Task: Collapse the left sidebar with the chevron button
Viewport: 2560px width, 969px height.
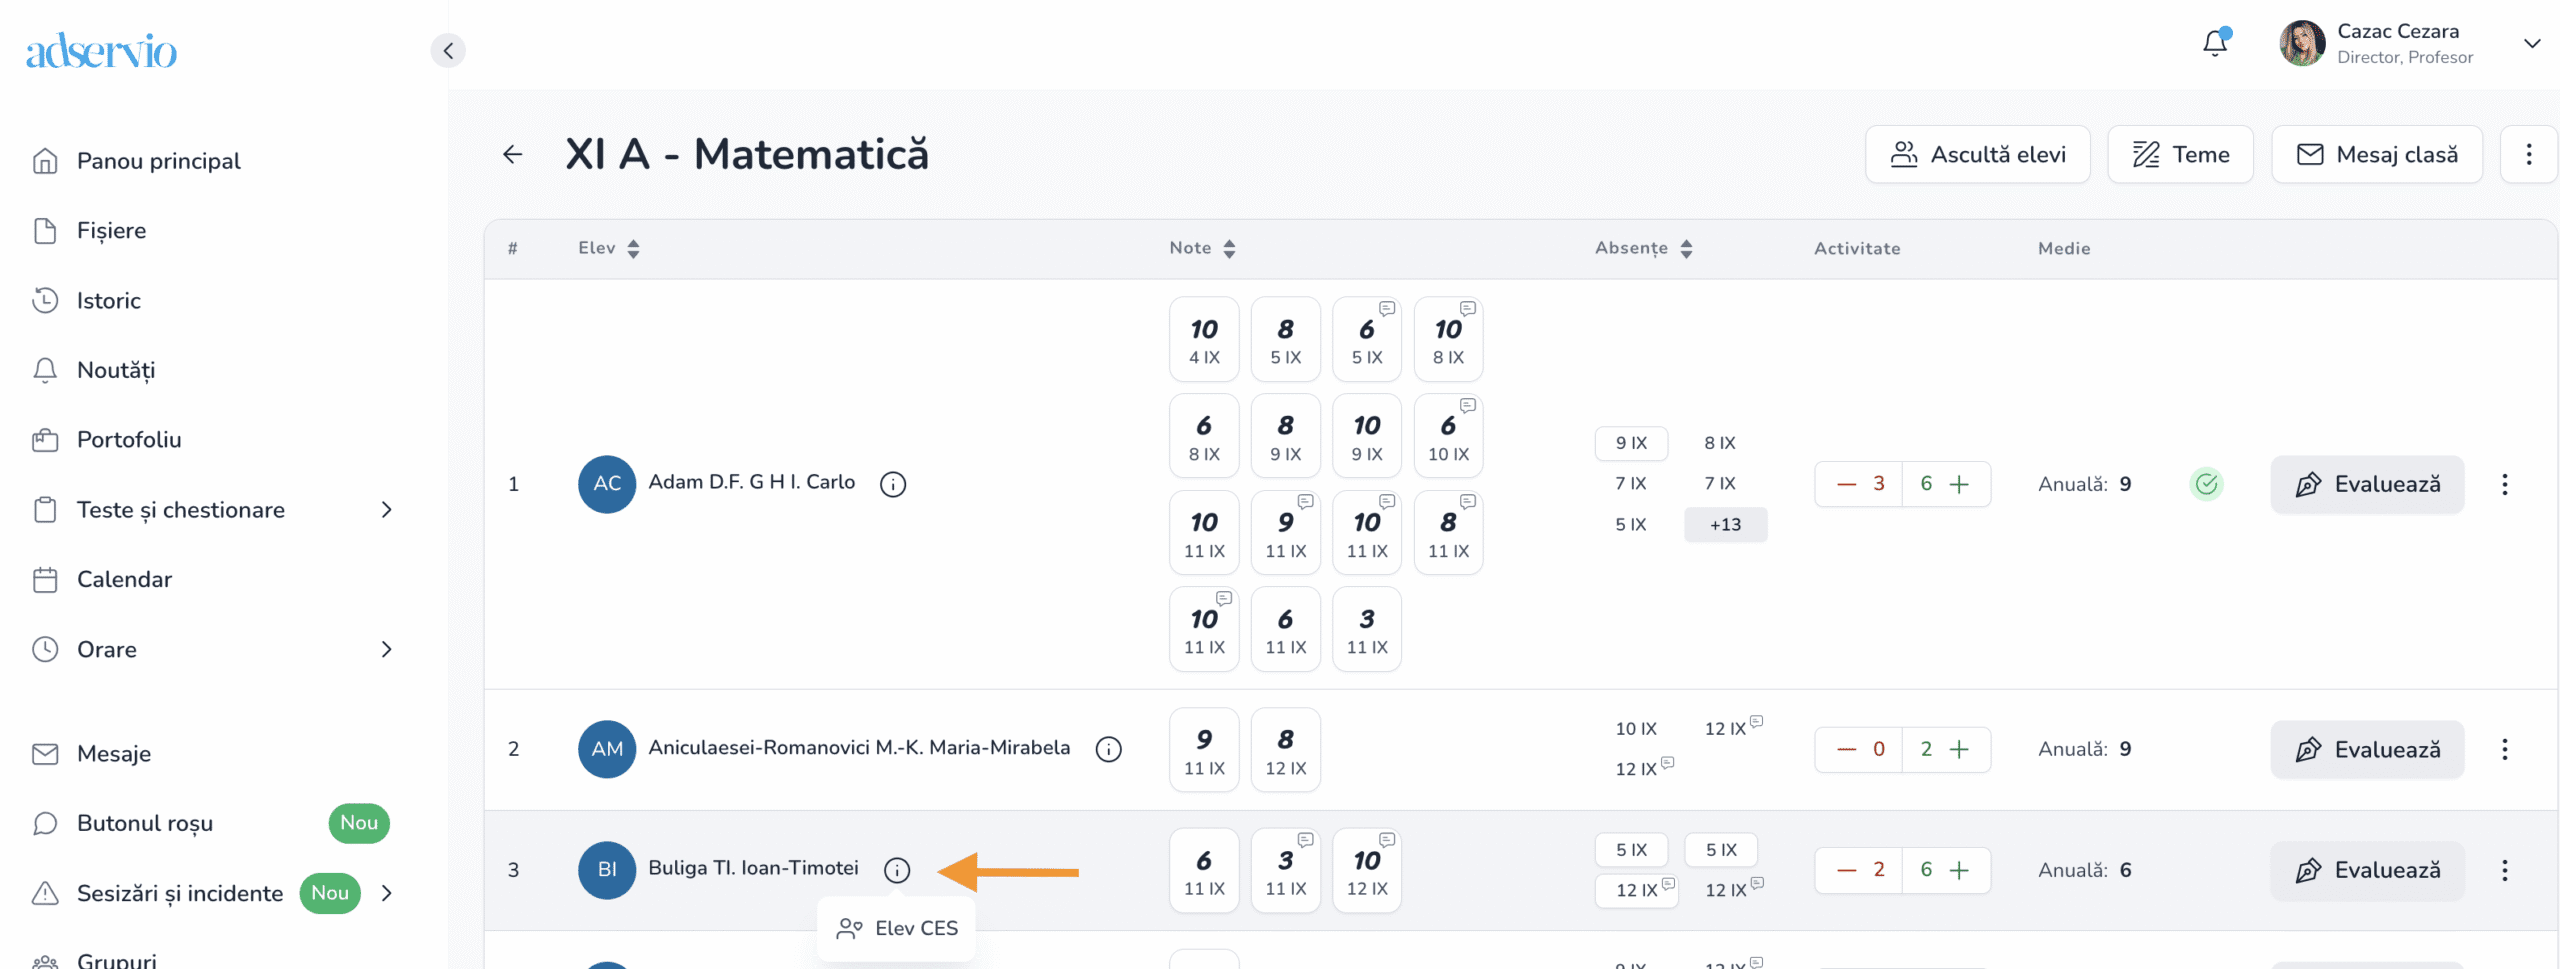Action: [x=448, y=50]
